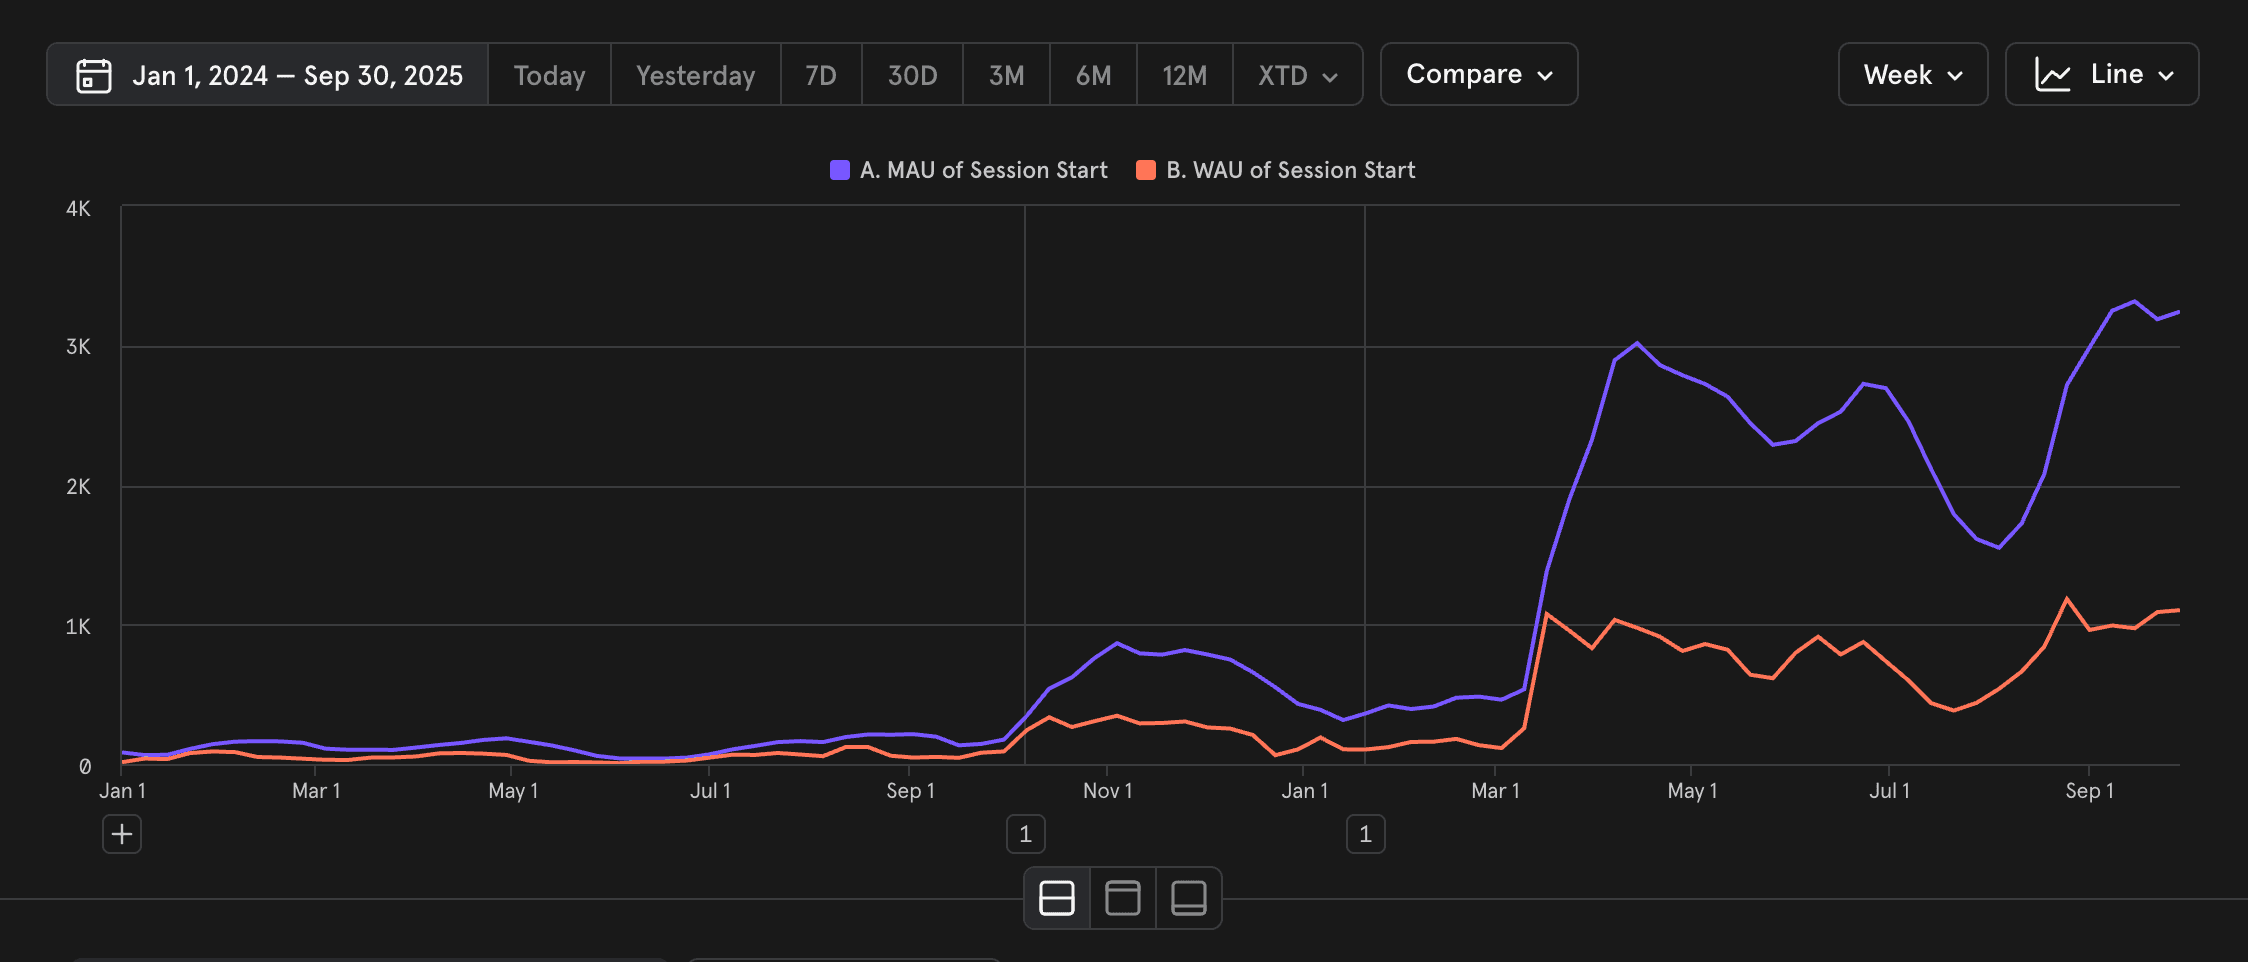This screenshot has width=2248, height=962.
Task: Click the Jan 1, 2024 — Sep 30, 2025 date field
Action: 299,74
